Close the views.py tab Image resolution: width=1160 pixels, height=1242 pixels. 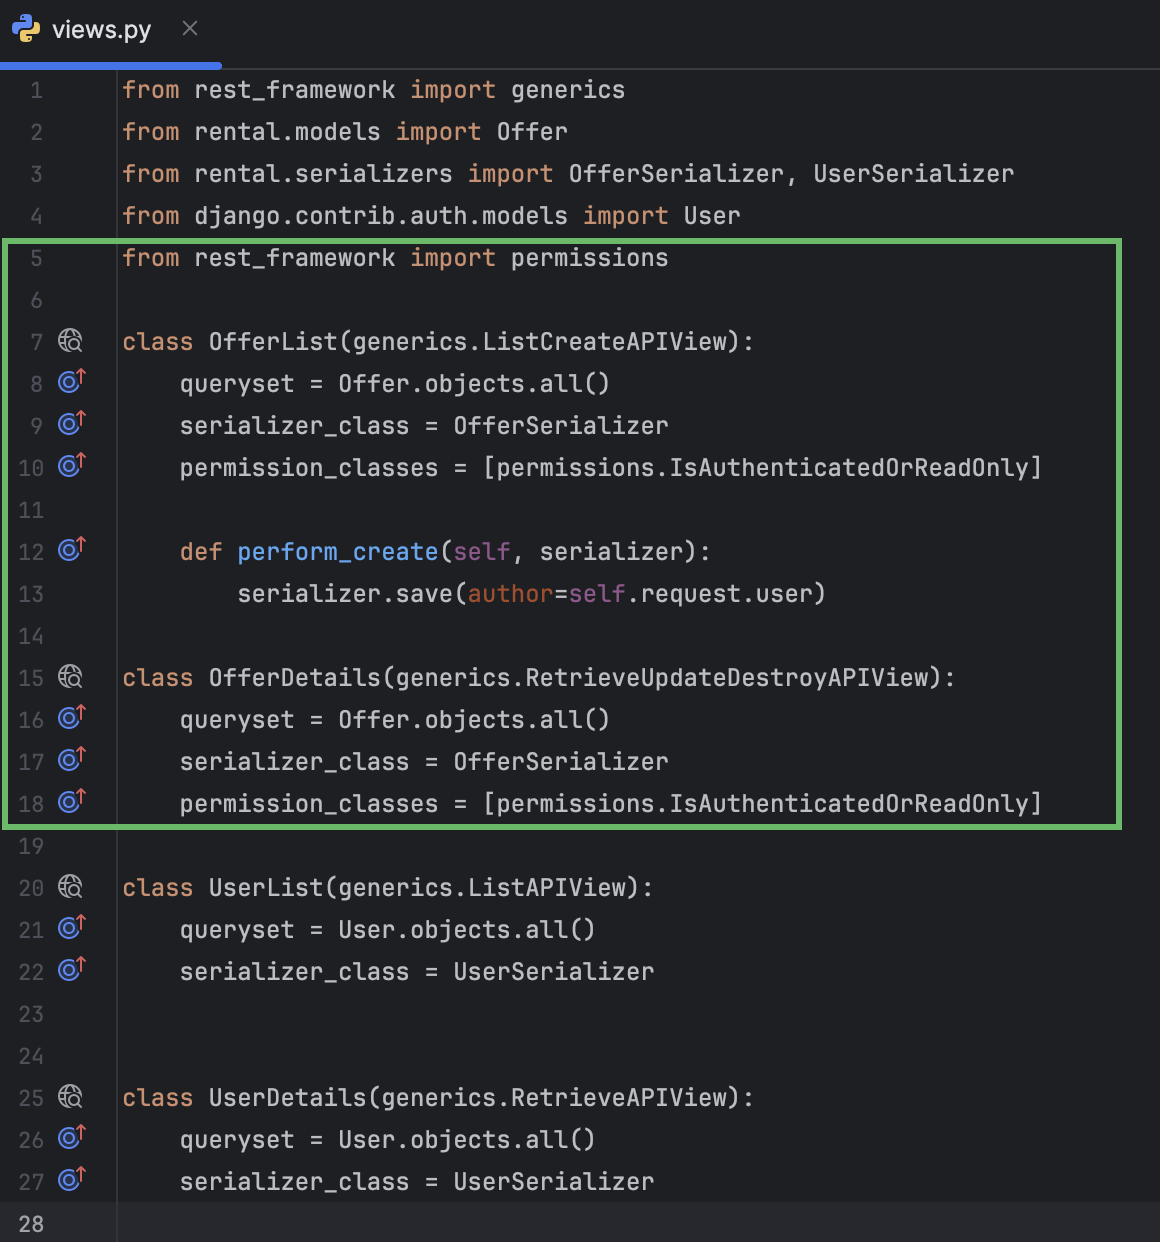[190, 29]
